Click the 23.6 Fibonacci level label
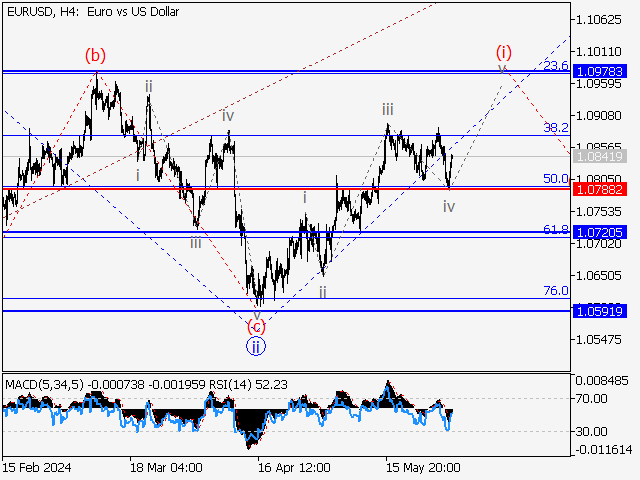640x480 pixels. pyautogui.click(x=556, y=65)
